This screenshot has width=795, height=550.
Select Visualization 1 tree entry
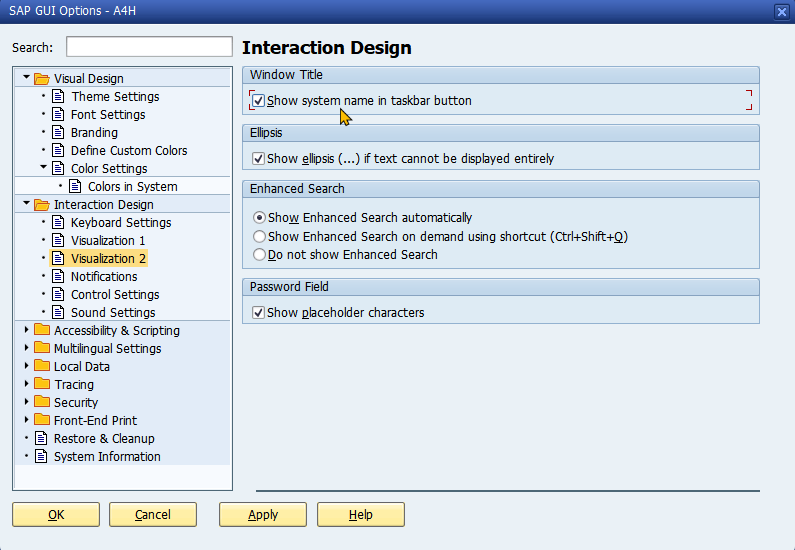coord(107,240)
